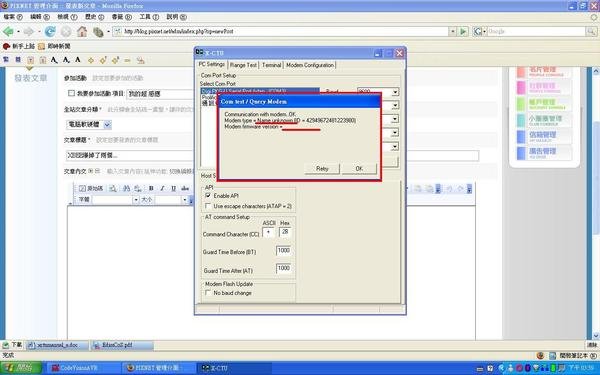
Task: Click the blue 信箱管理 sidebar button
Action: tap(544, 137)
